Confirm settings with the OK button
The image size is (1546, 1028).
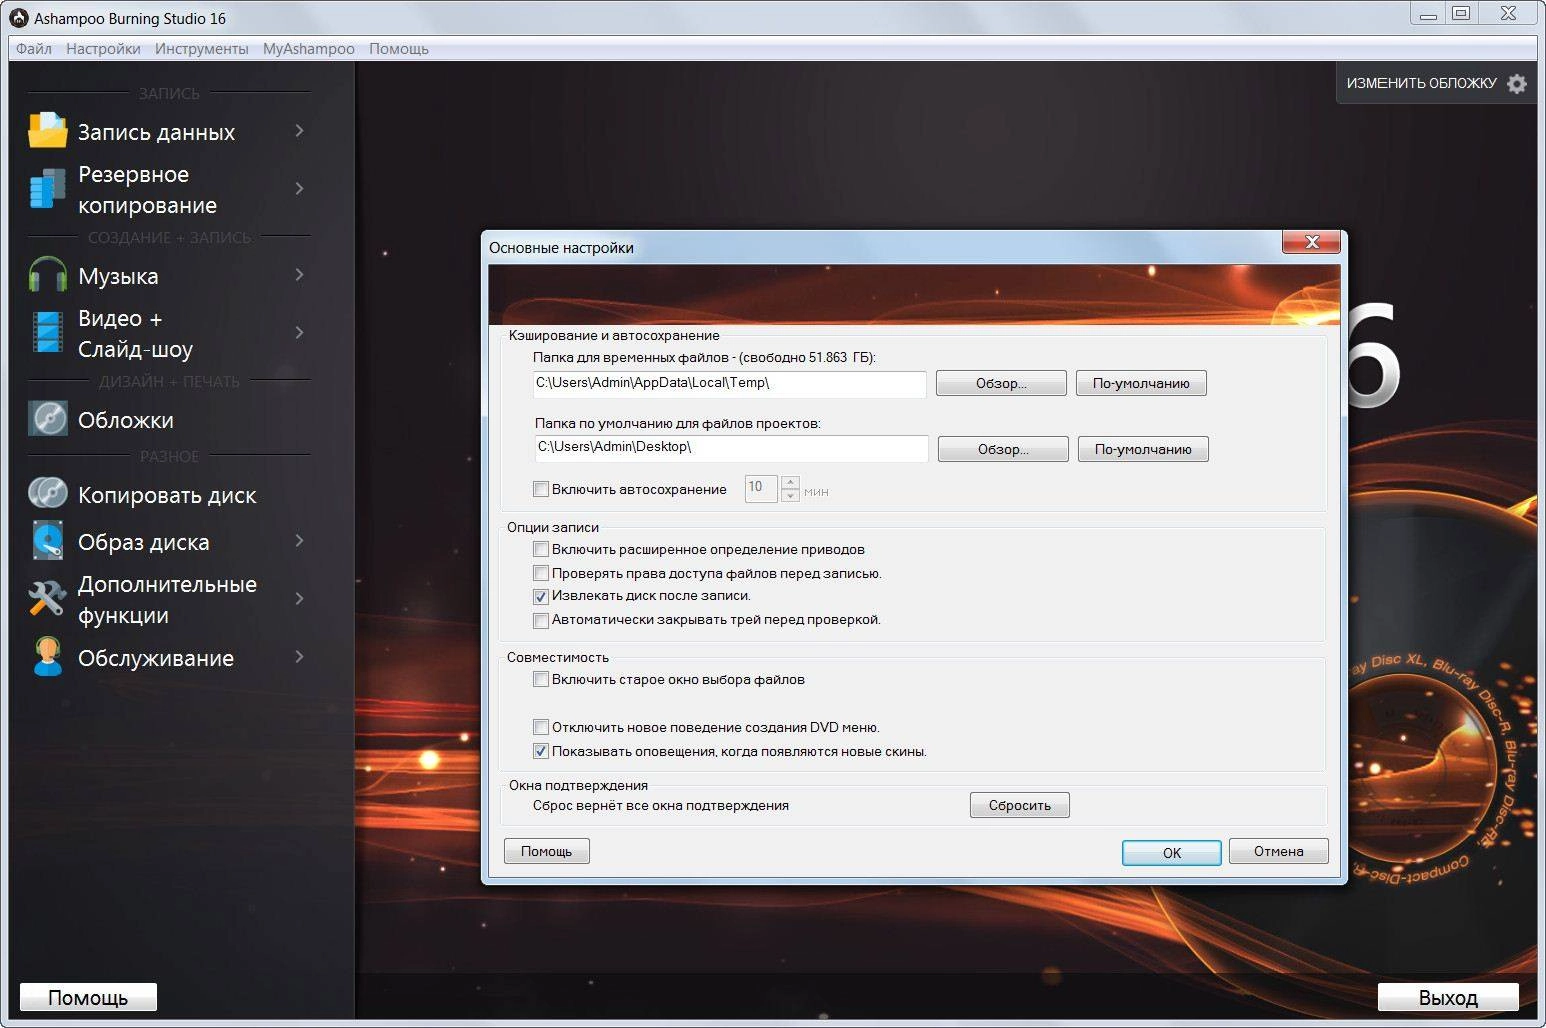pos(1172,853)
